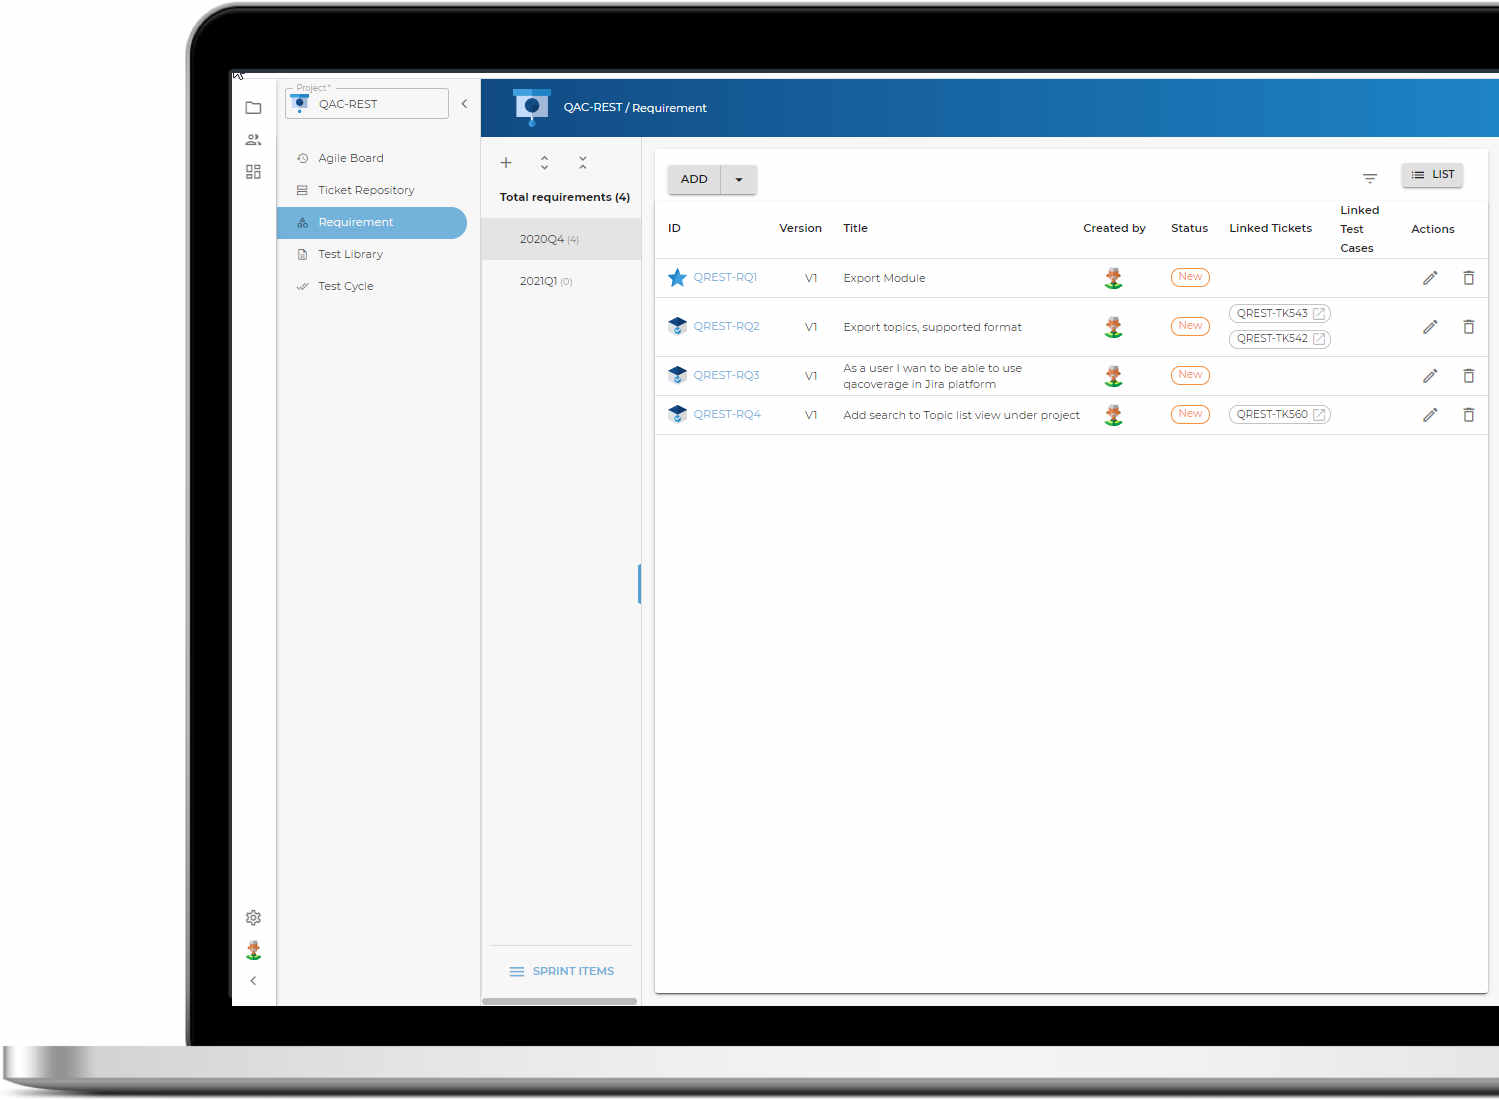The height and width of the screenshot is (1100, 1499).
Task: Delete requirement QREST-RQ3 with trash icon
Action: (x=1469, y=376)
